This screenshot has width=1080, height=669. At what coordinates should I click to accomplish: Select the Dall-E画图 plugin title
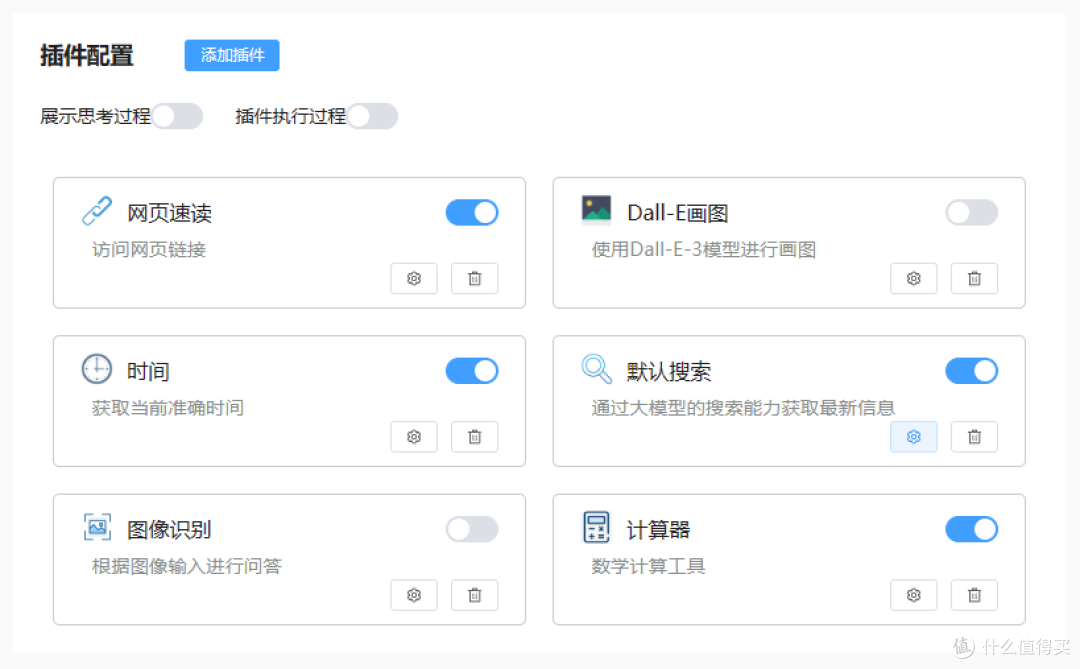[x=678, y=213]
